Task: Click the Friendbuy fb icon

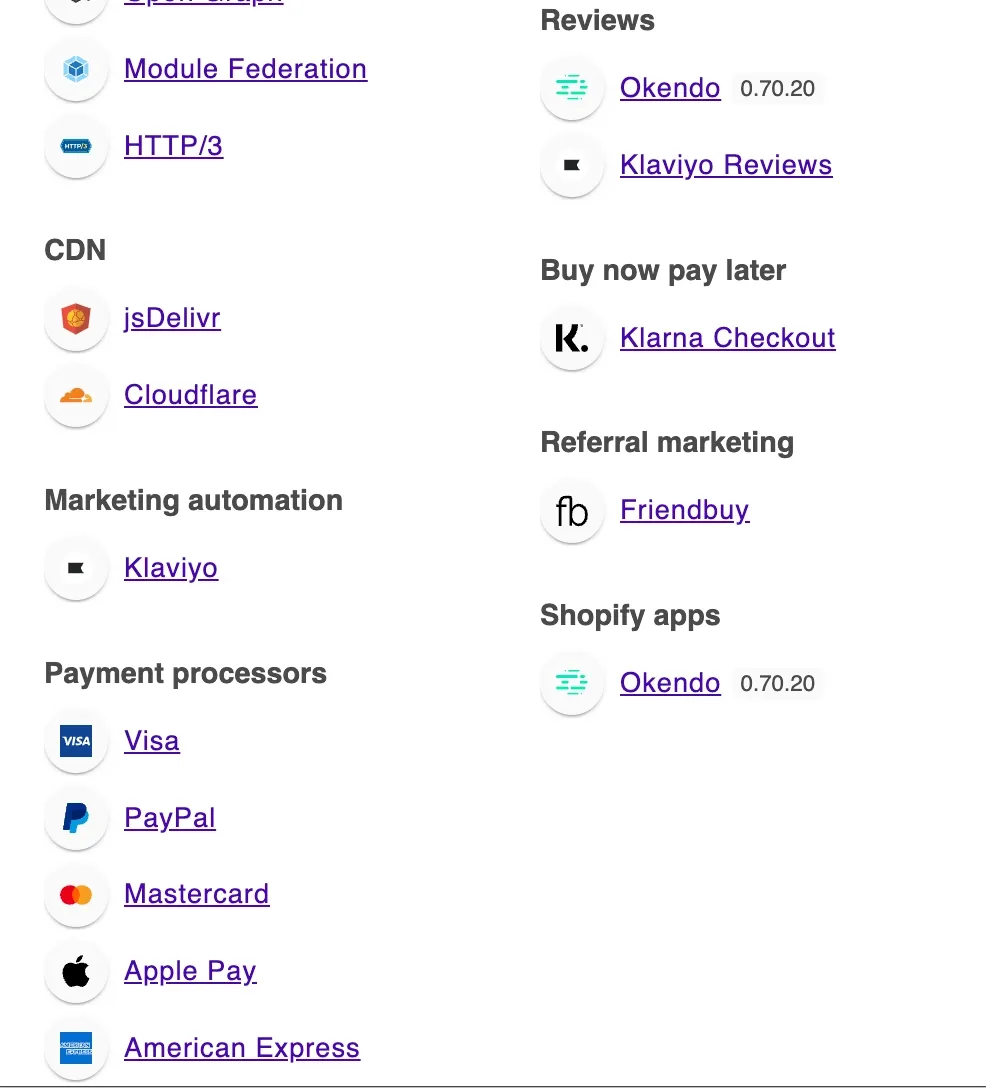Action: [572, 511]
